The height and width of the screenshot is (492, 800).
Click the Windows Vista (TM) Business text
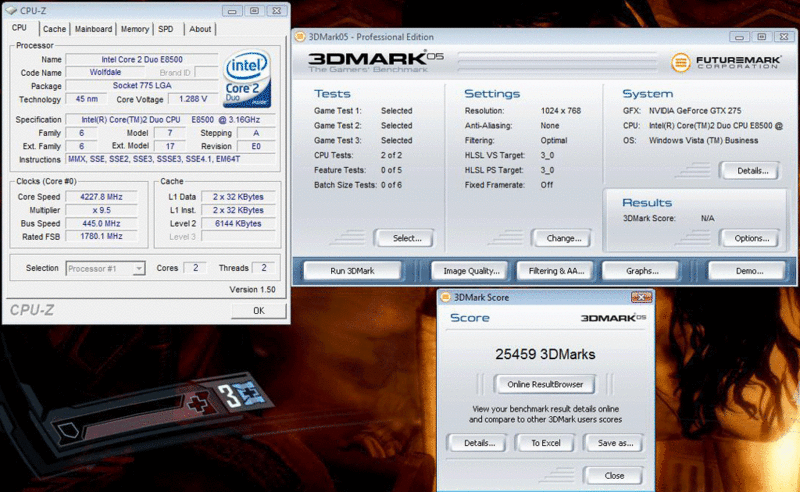[x=703, y=140]
